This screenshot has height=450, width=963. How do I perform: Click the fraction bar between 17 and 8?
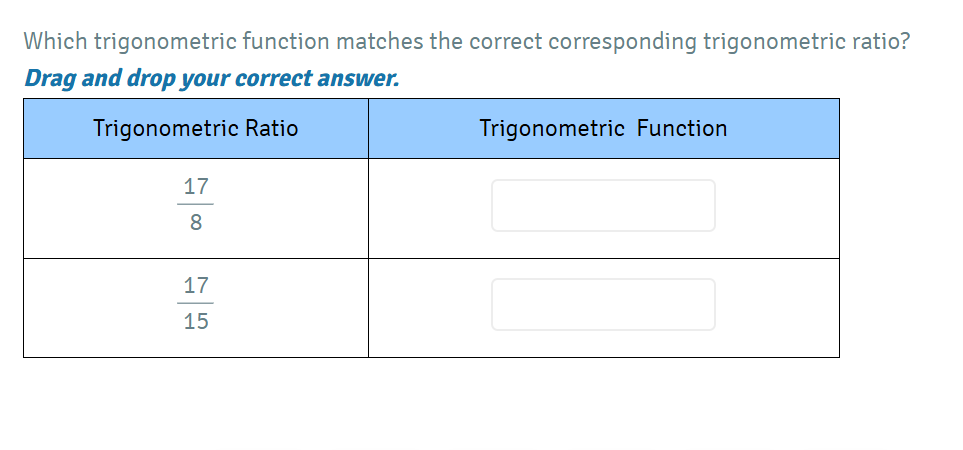(x=196, y=205)
